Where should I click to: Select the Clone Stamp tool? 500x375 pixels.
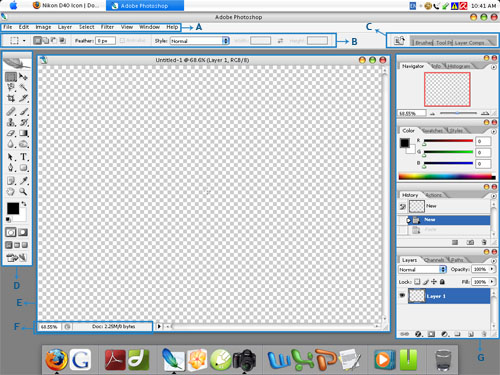[x=11, y=122]
